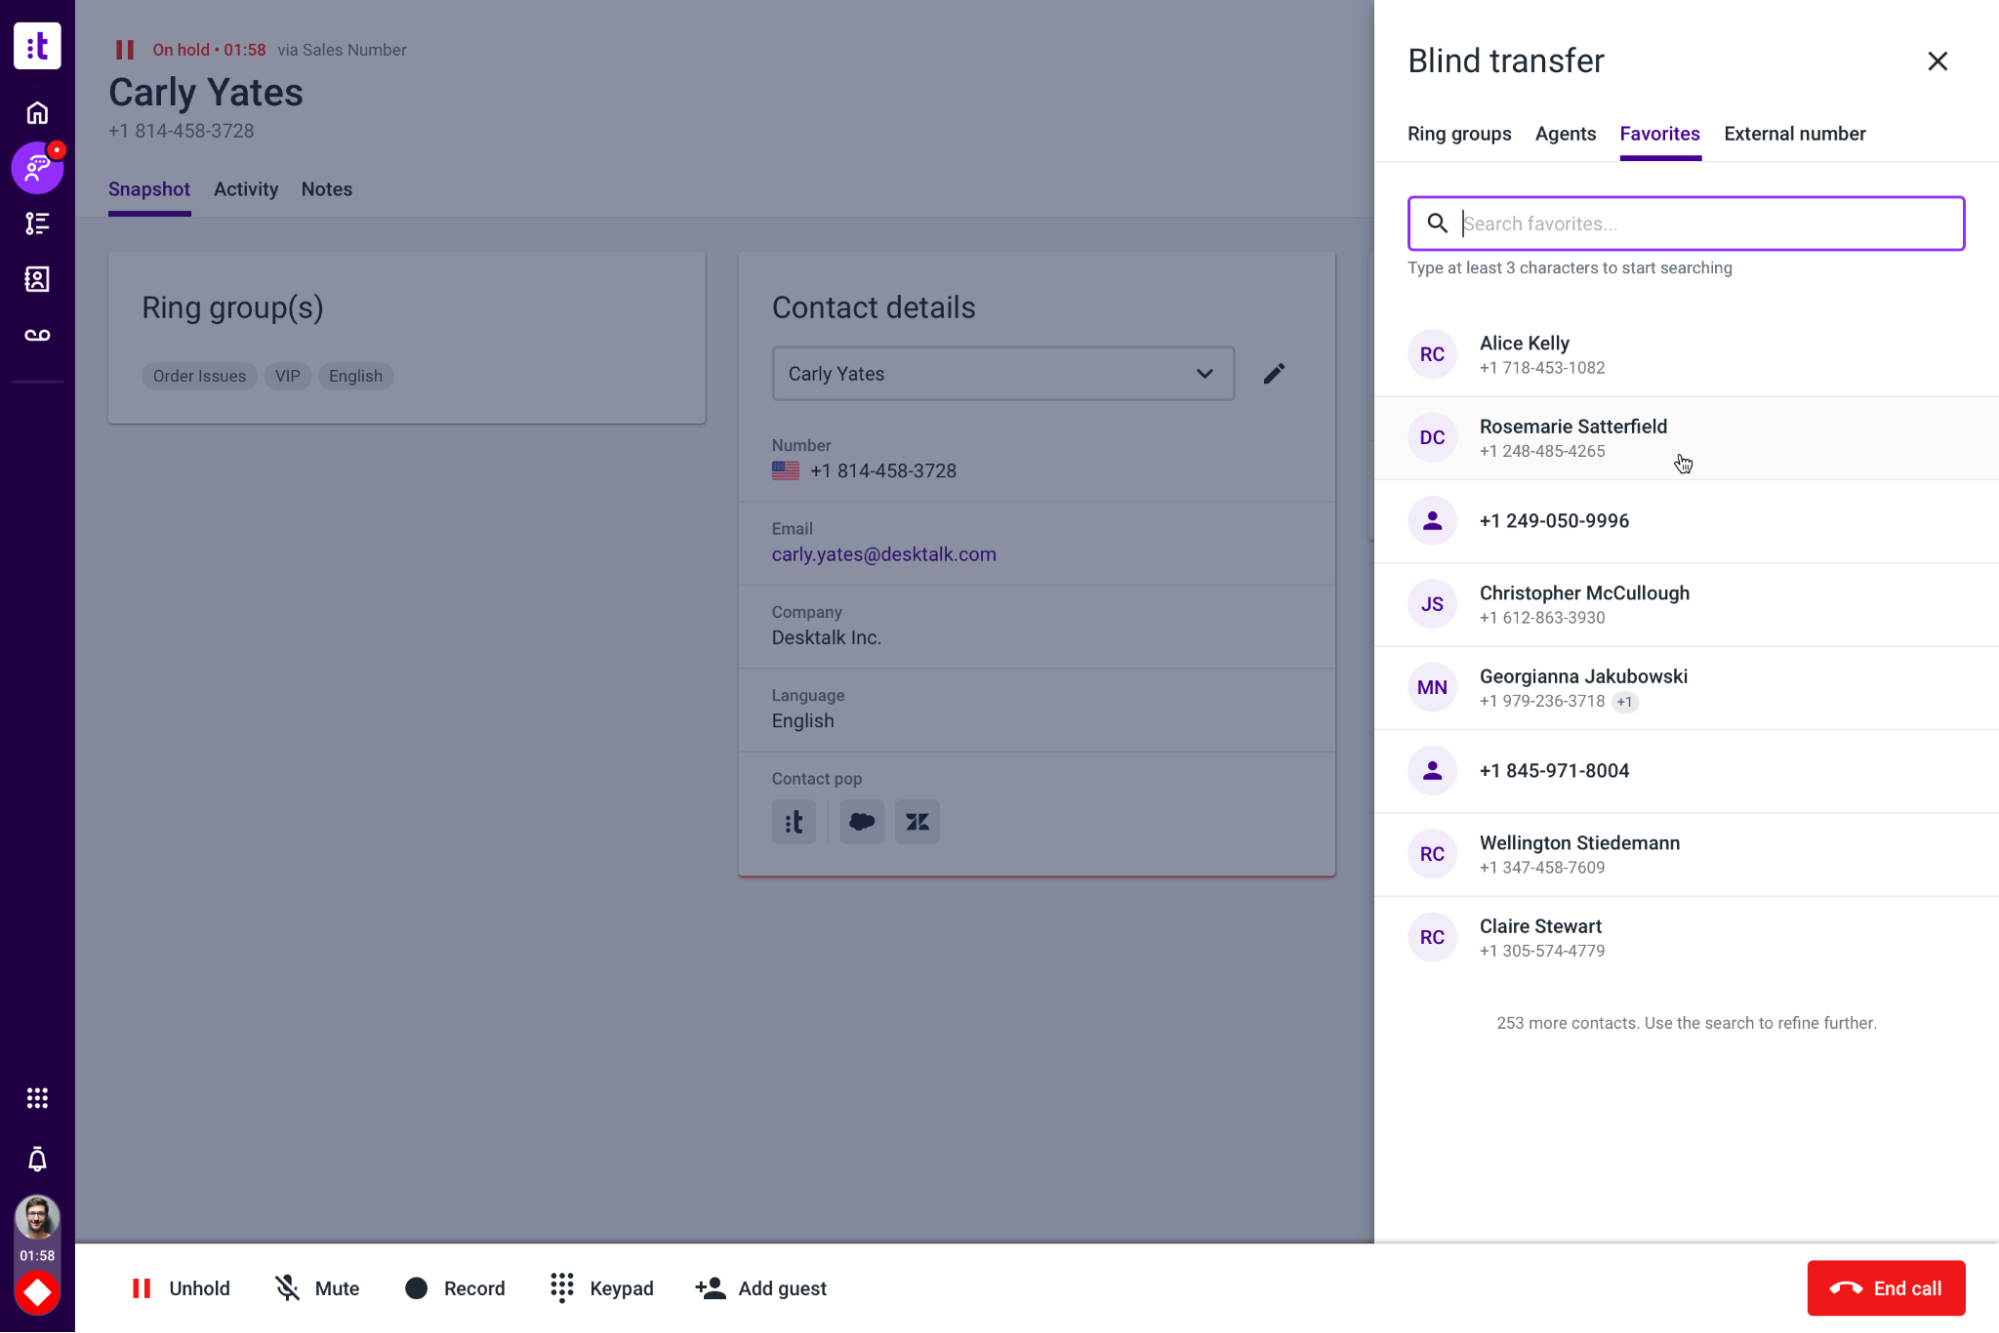Viewport: 1999px width, 1333px height.
Task: Open the Home icon in sidebar
Action: coord(37,113)
